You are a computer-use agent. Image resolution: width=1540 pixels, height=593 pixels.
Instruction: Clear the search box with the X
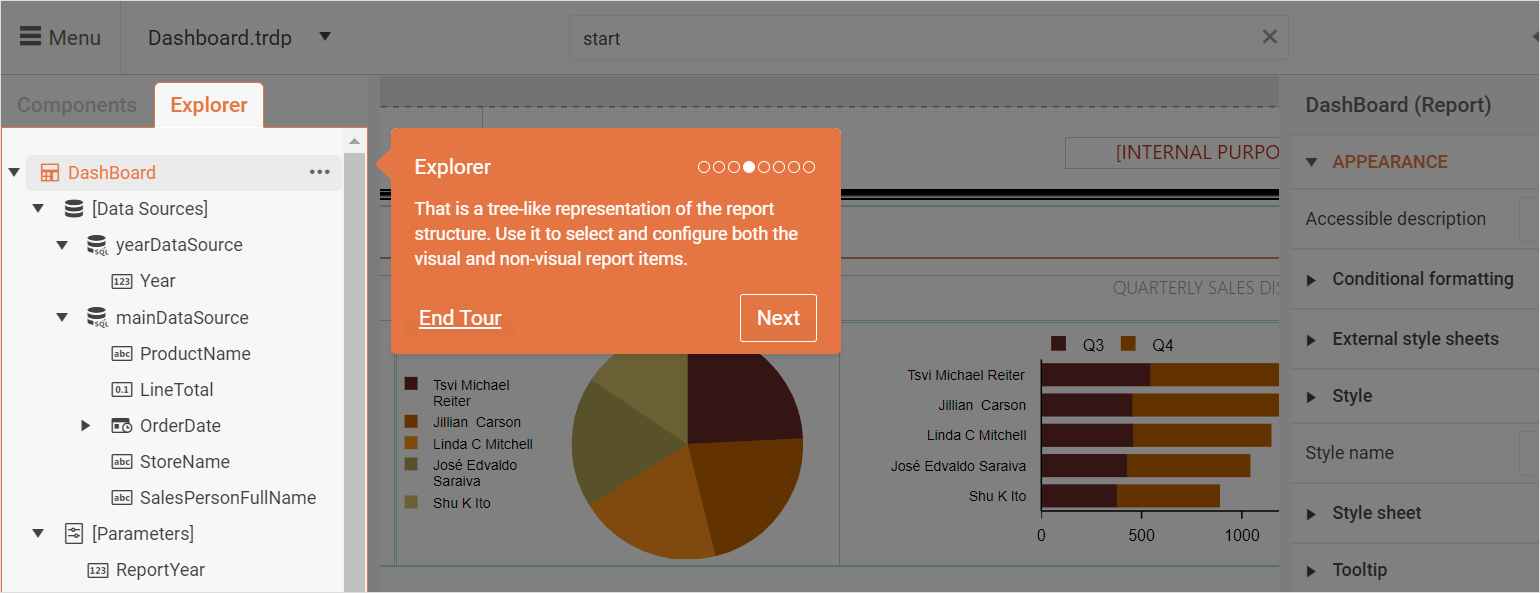coord(1269,37)
